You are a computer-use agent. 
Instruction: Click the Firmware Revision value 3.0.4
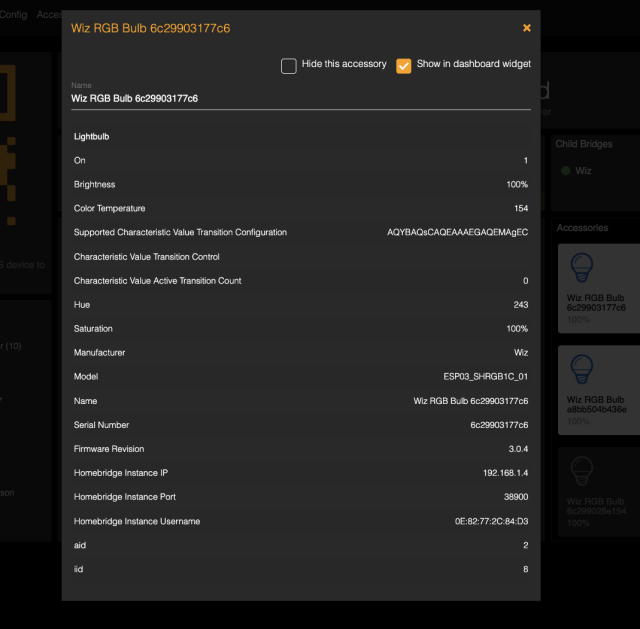click(x=518, y=449)
